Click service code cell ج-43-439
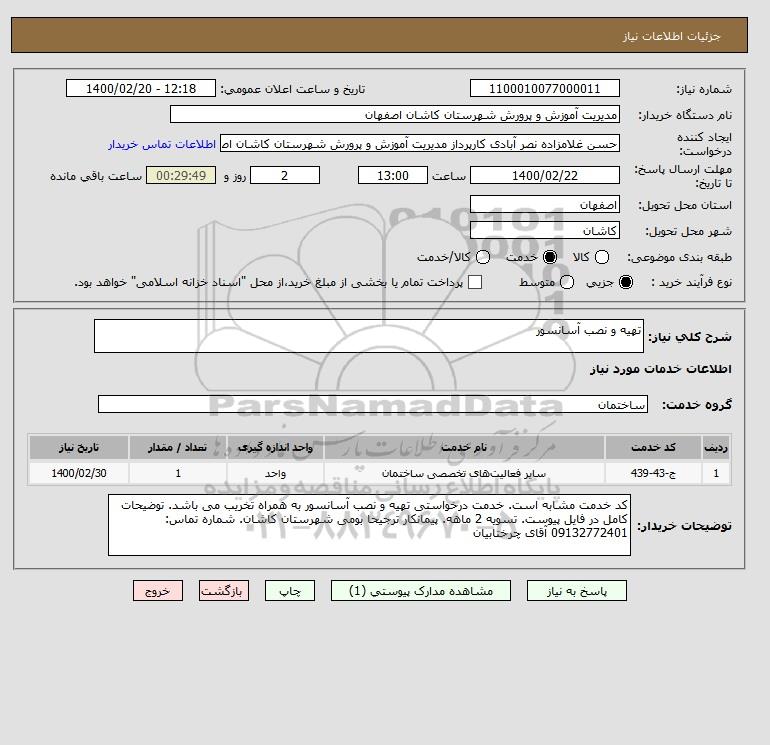This screenshot has width=770, height=745. point(653,473)
